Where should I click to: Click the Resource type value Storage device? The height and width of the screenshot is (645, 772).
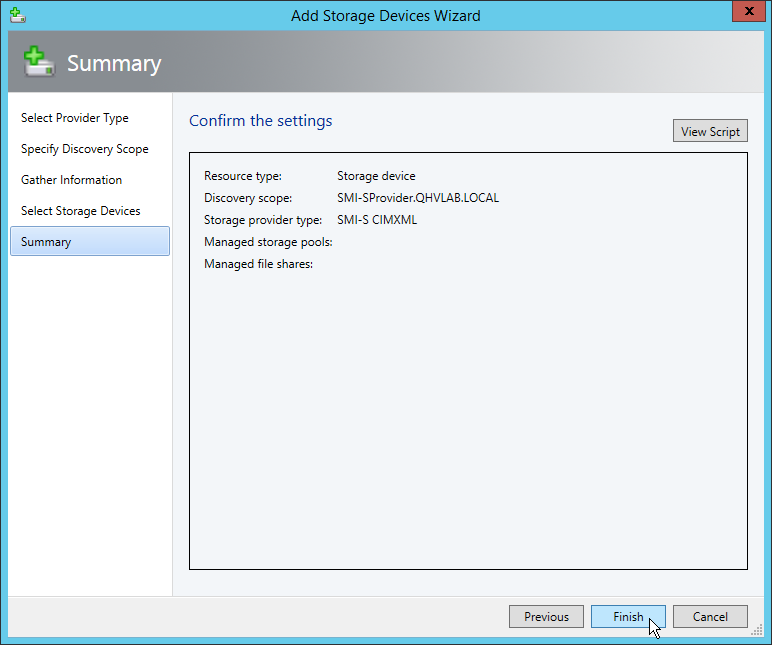coord(375,176)
